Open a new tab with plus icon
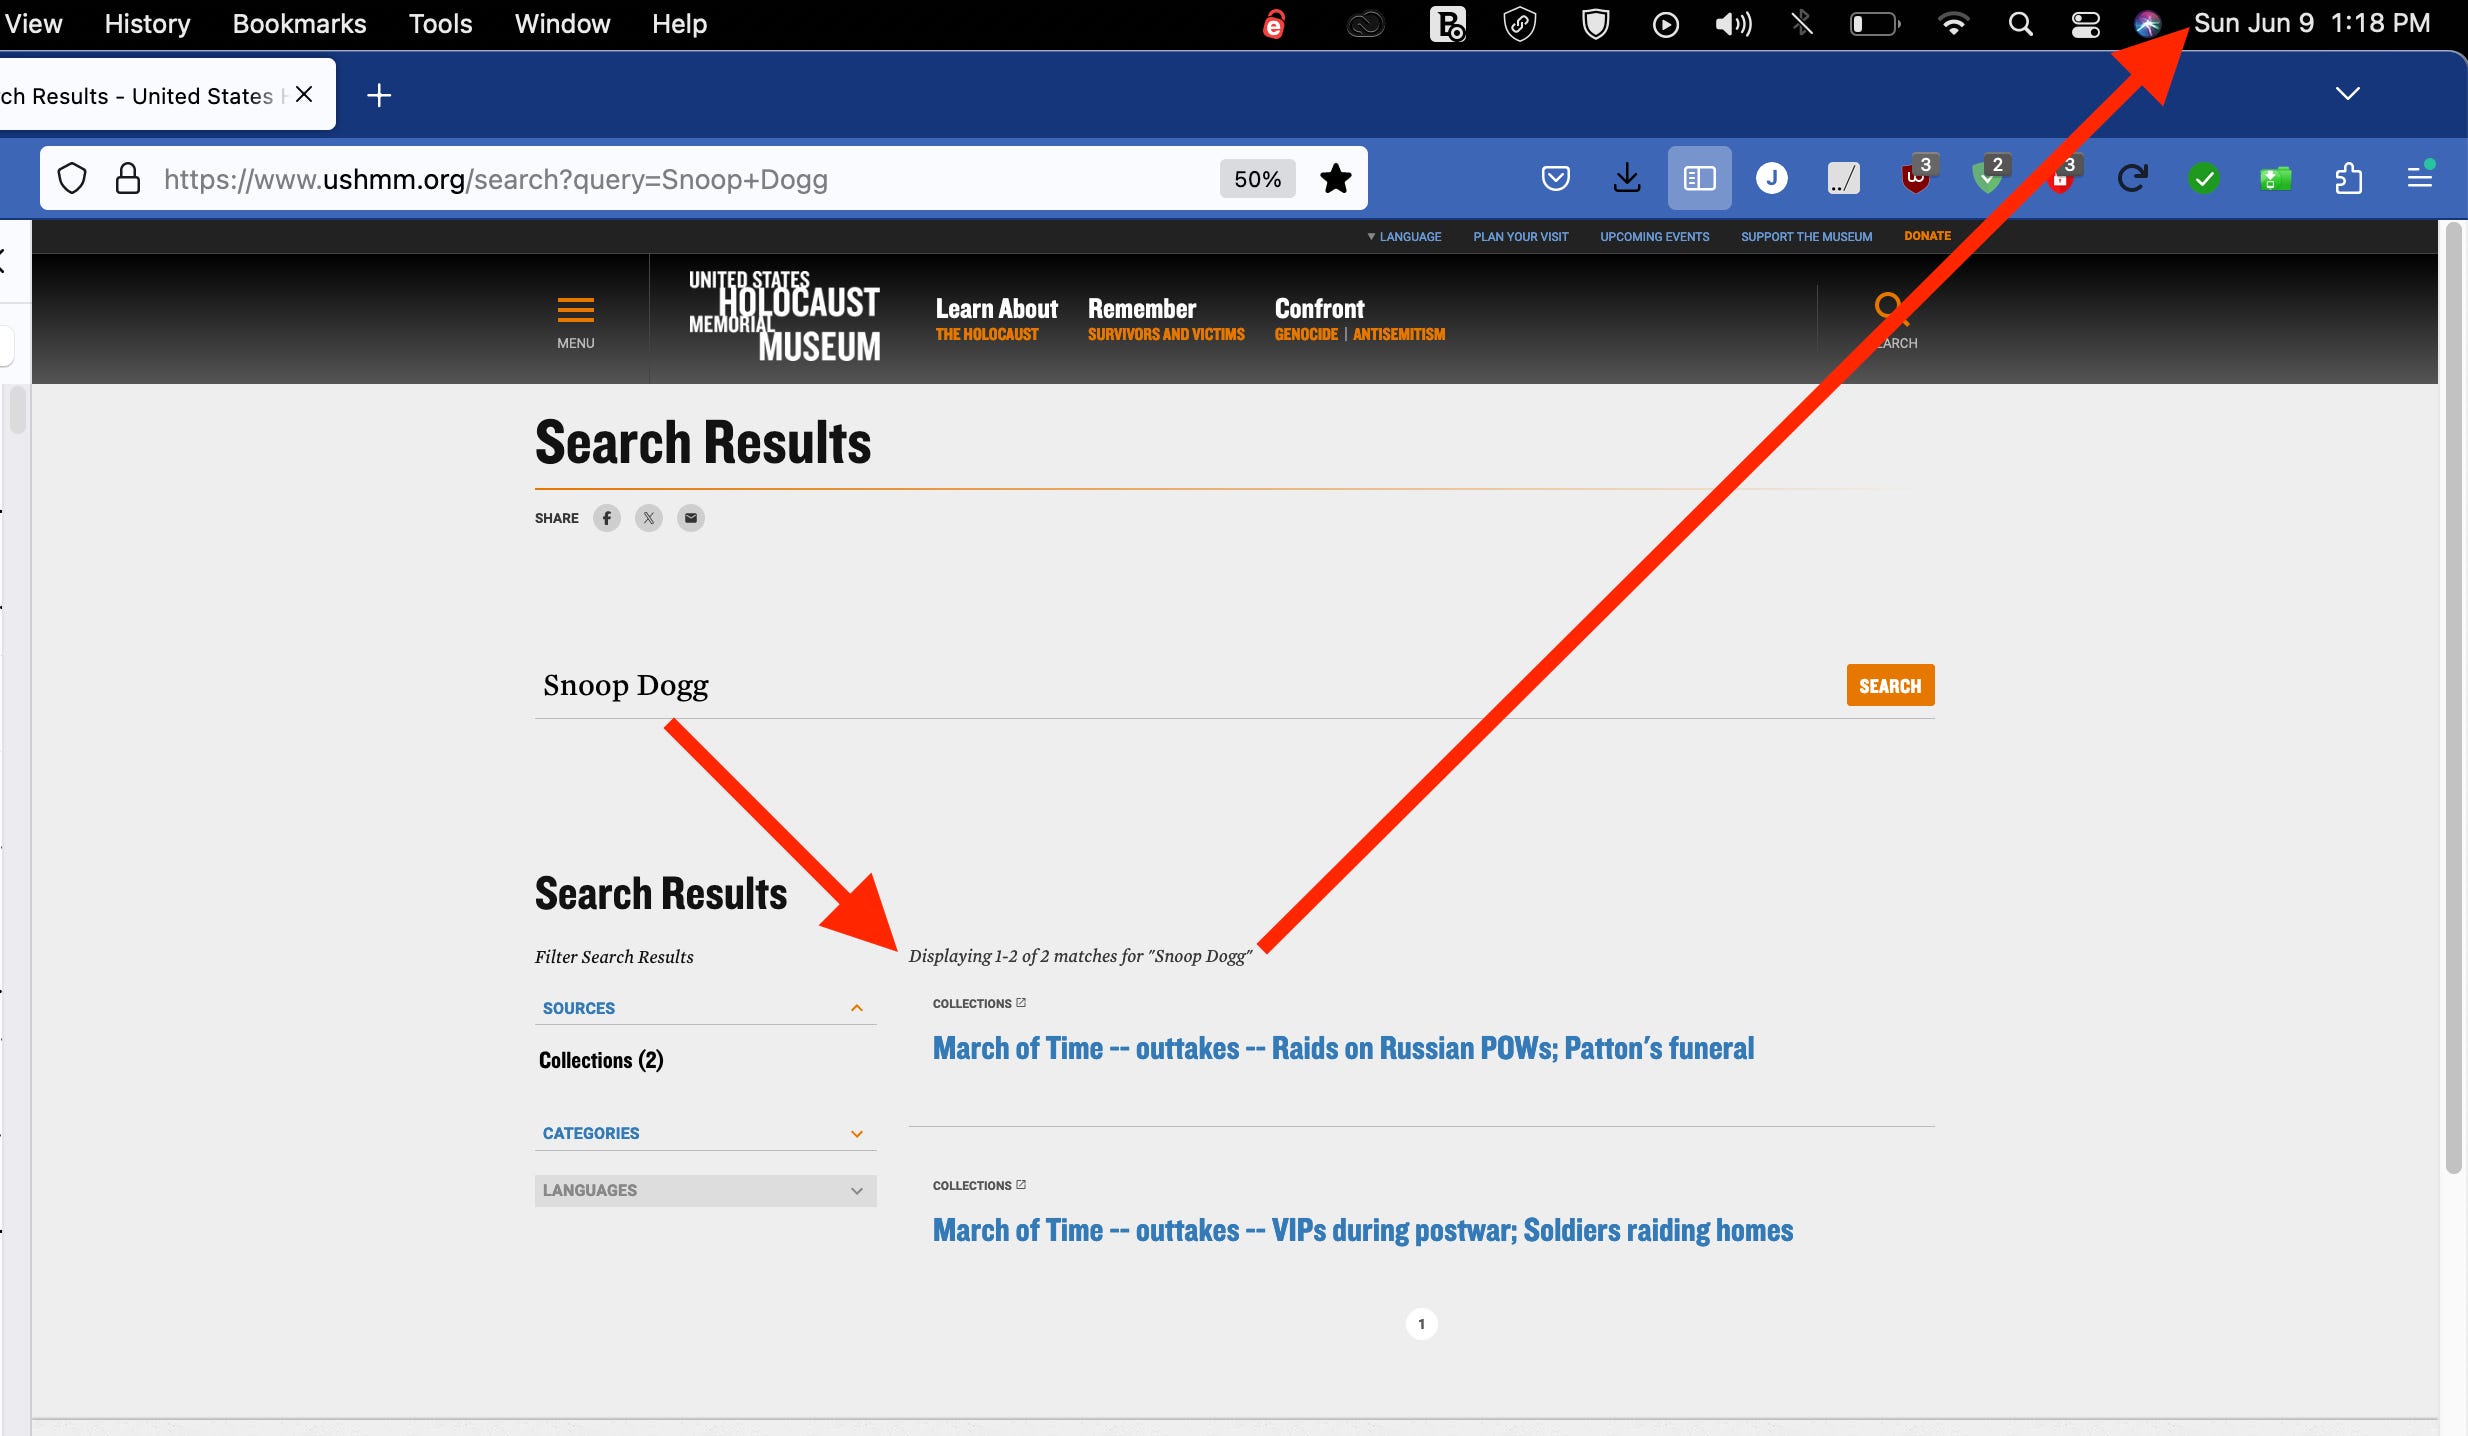This screenshot has height=1436, width=2468. [379, 96]
